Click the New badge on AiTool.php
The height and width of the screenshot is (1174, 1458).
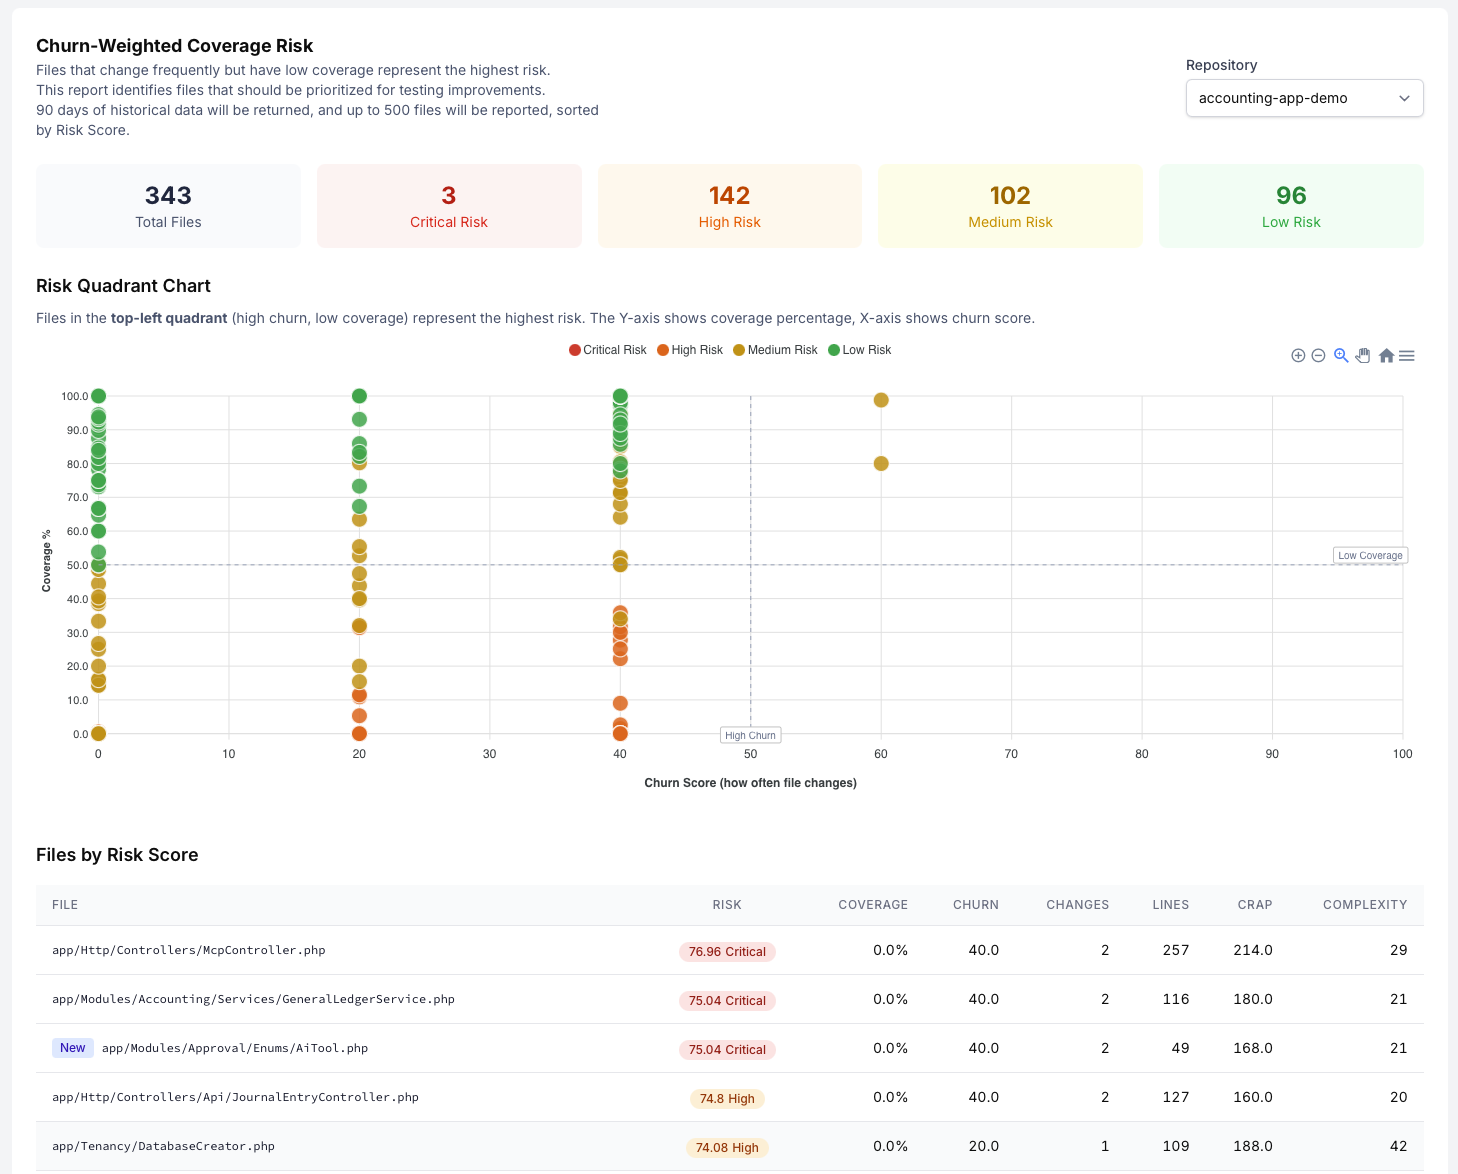point(73,1048)
